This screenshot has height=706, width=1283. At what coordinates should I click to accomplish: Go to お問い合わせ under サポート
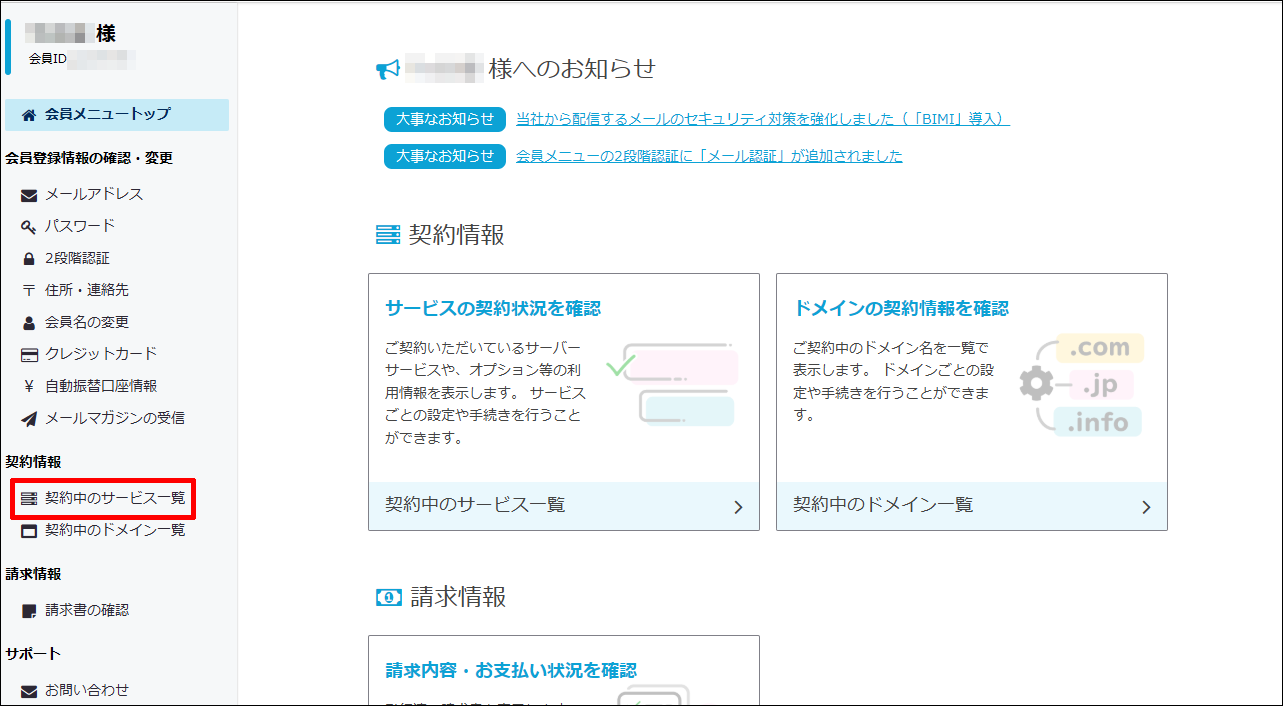click(86, 690)
